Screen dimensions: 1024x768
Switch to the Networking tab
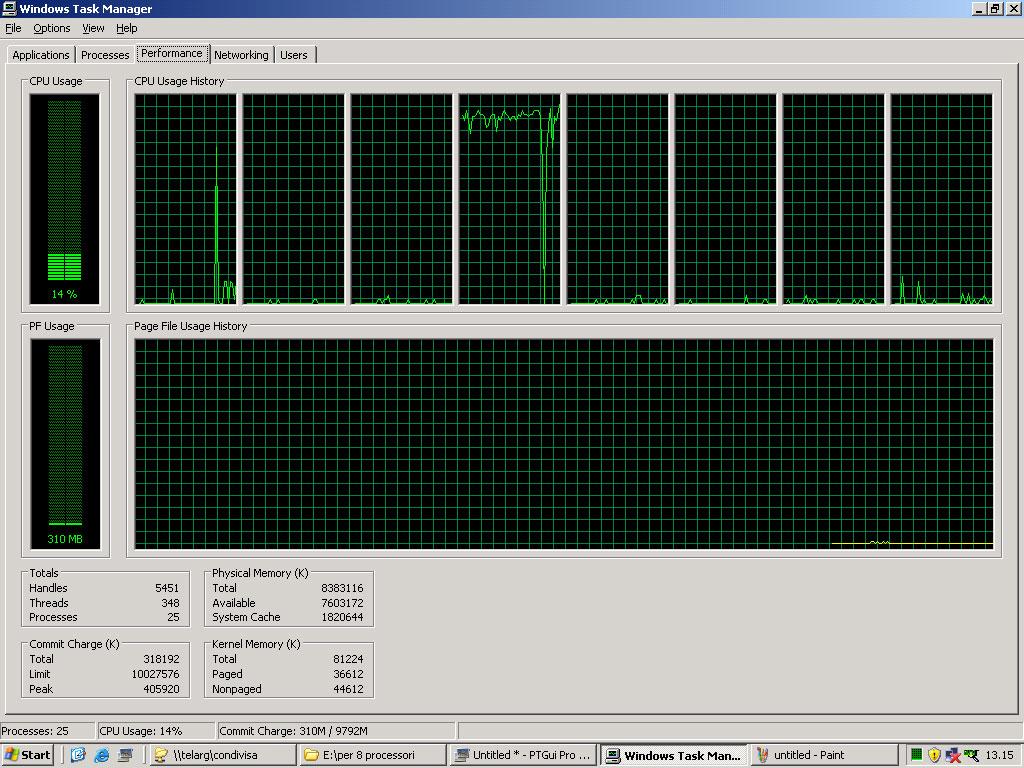[241, 55]
